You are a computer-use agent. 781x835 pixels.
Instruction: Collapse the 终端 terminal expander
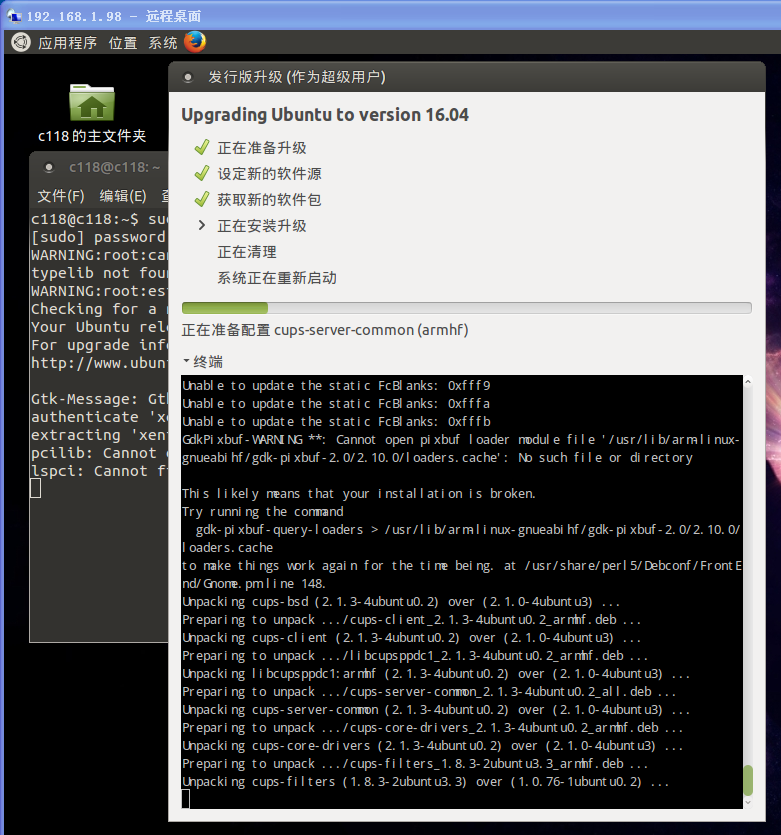click(202, 362)
